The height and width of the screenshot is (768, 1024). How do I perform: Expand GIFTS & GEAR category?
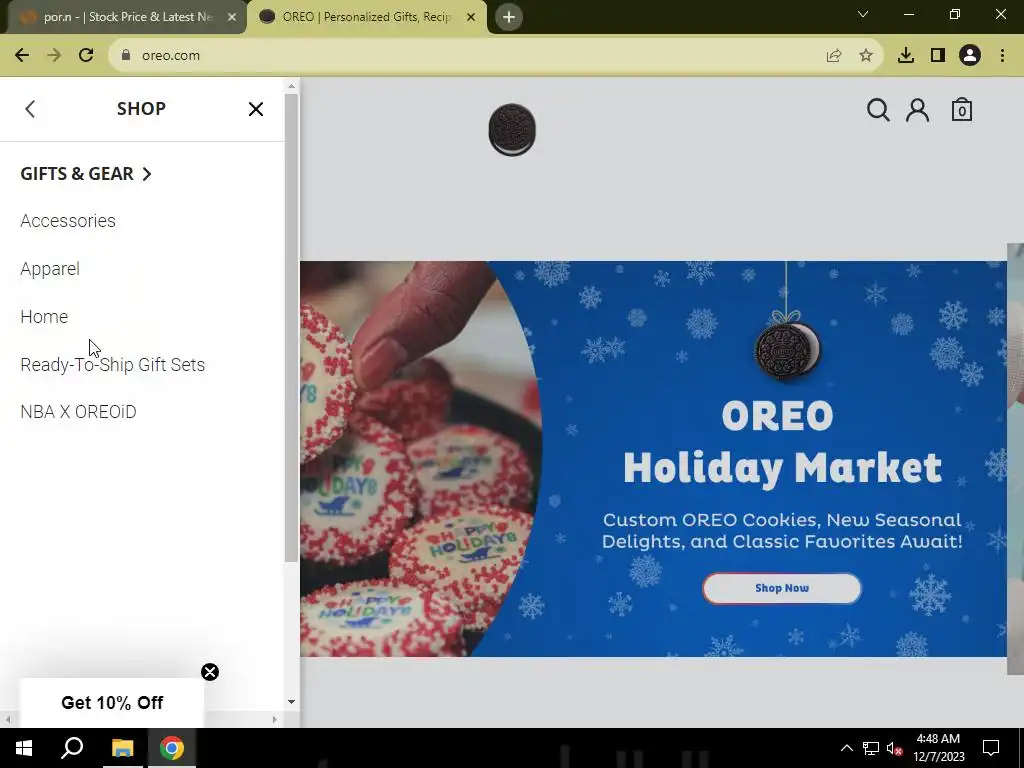pos(86,174)
